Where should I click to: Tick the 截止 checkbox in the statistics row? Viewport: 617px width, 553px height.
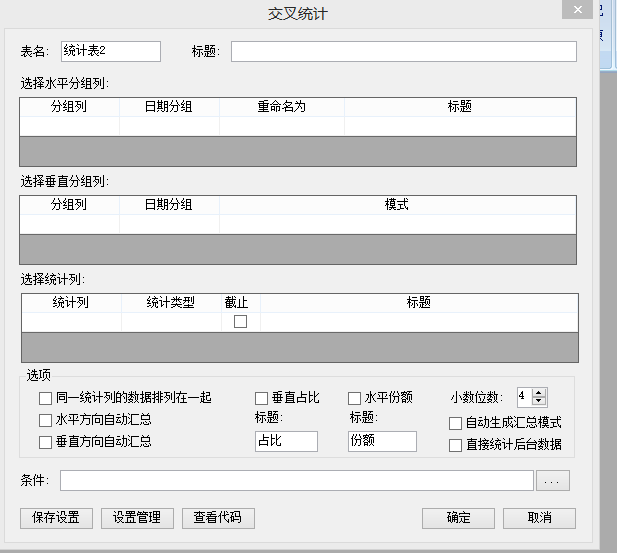tap(240, 321)
